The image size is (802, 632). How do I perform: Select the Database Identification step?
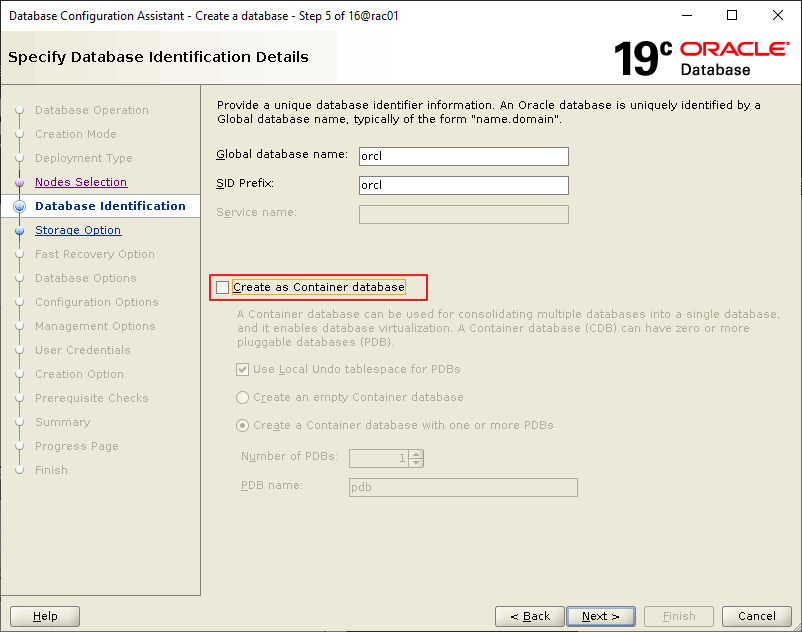[x=110, y=206]
